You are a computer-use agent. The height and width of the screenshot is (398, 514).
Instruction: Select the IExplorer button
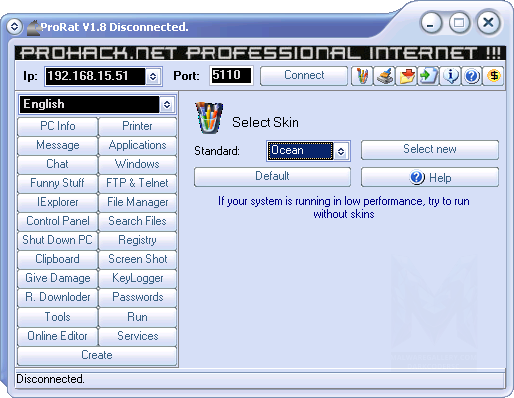tap(58, 202)
